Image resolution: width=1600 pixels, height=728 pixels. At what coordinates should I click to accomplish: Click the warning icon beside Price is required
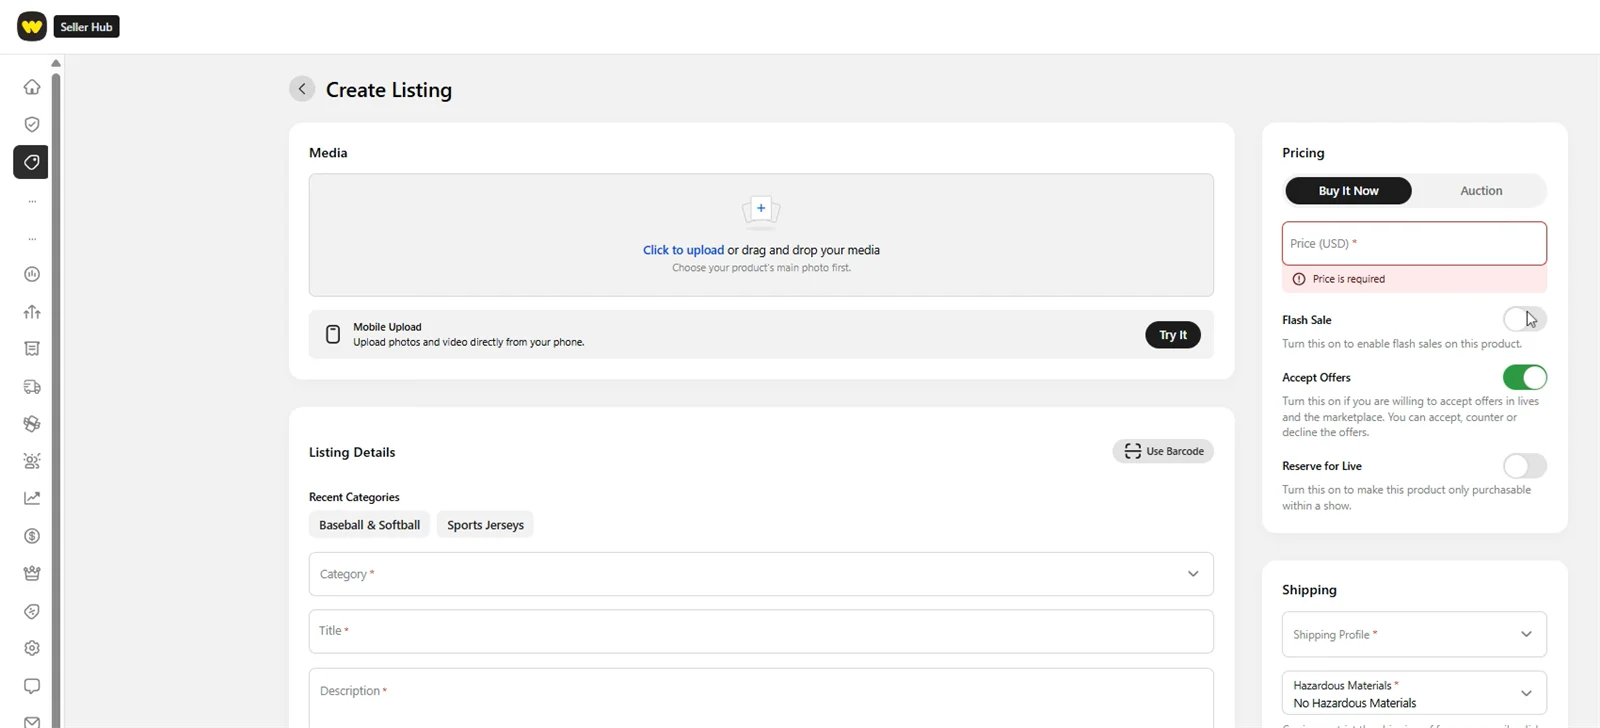click(1299, 279)
